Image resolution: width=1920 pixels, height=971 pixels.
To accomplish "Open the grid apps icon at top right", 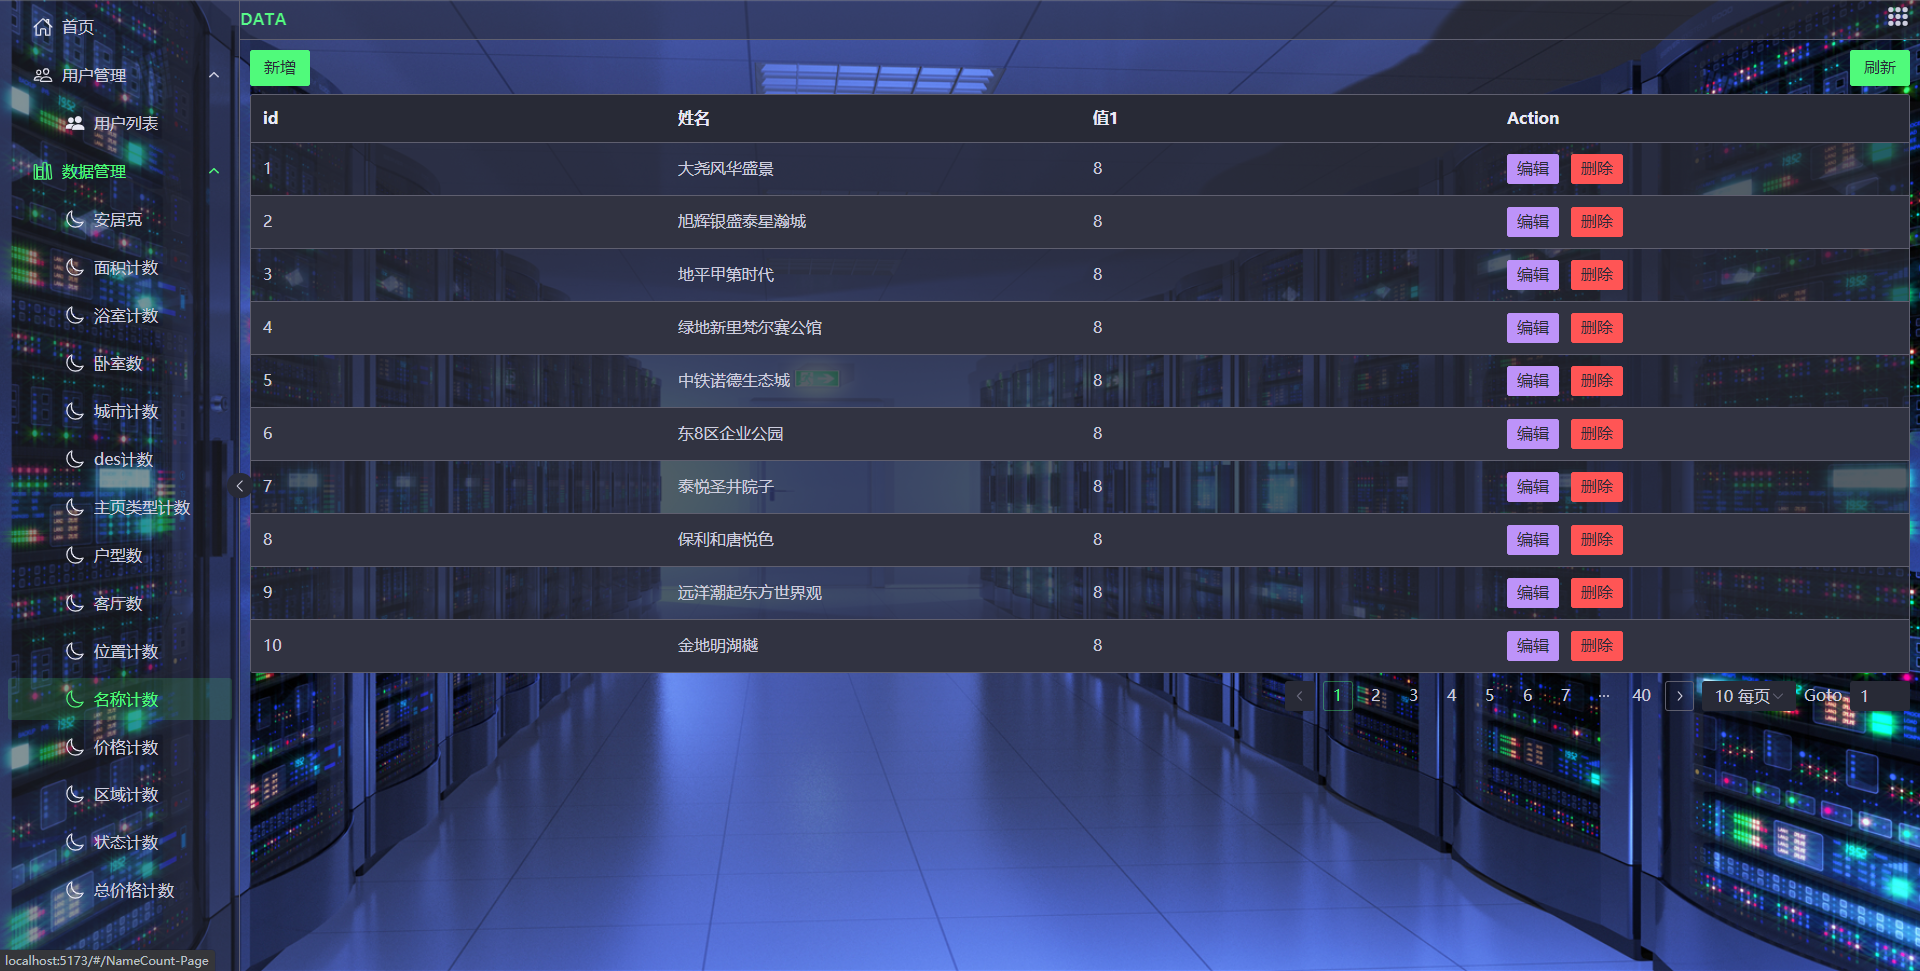I will [x=1897, y=16].
